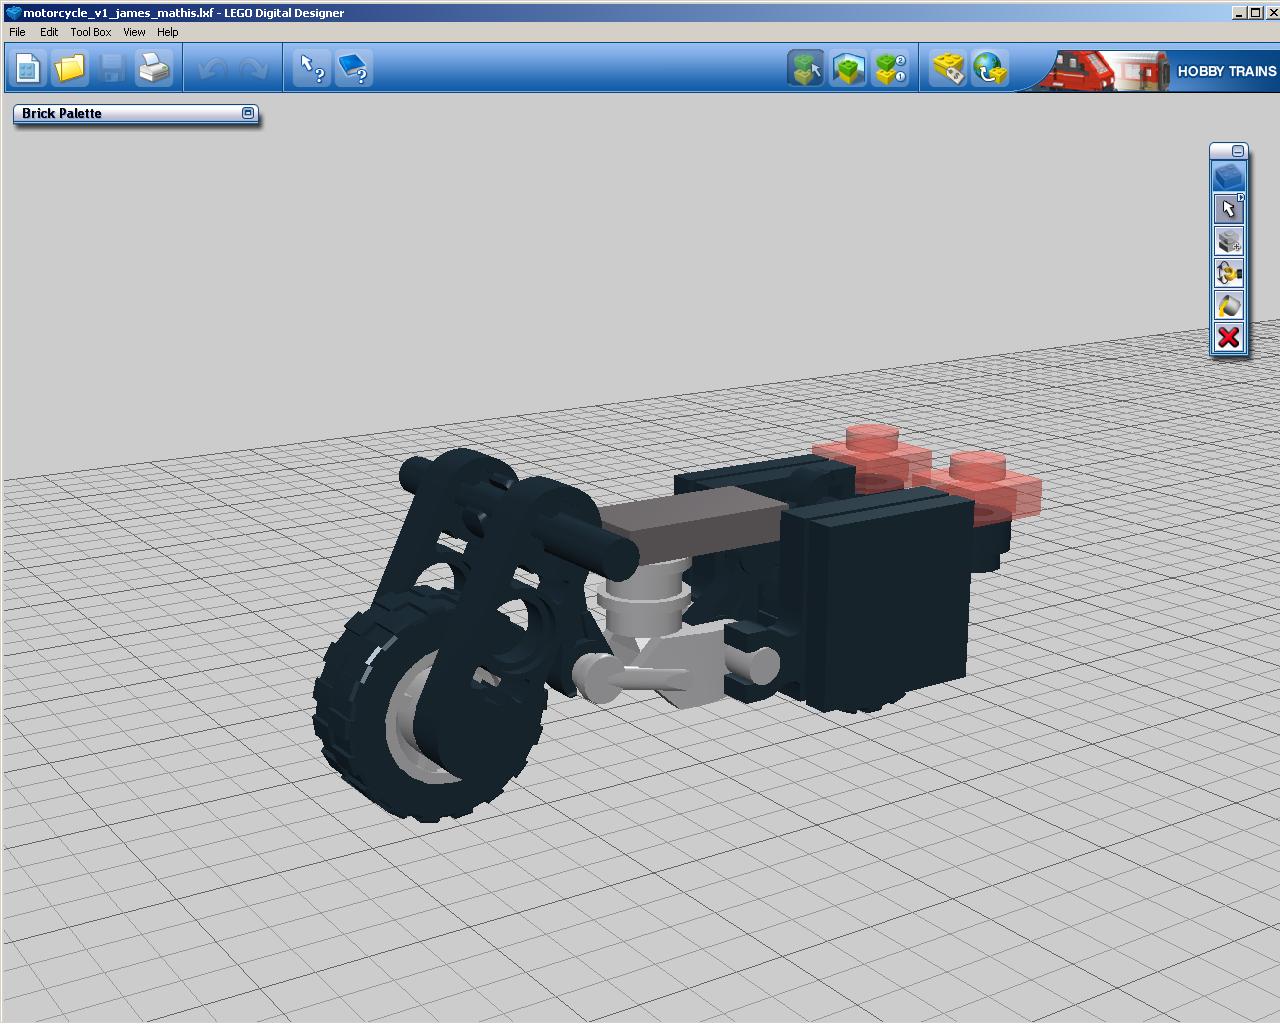Select the Paint bucket tool
The image size is (1280, 1024).
pyautogui.click(x=1228, y=305)
